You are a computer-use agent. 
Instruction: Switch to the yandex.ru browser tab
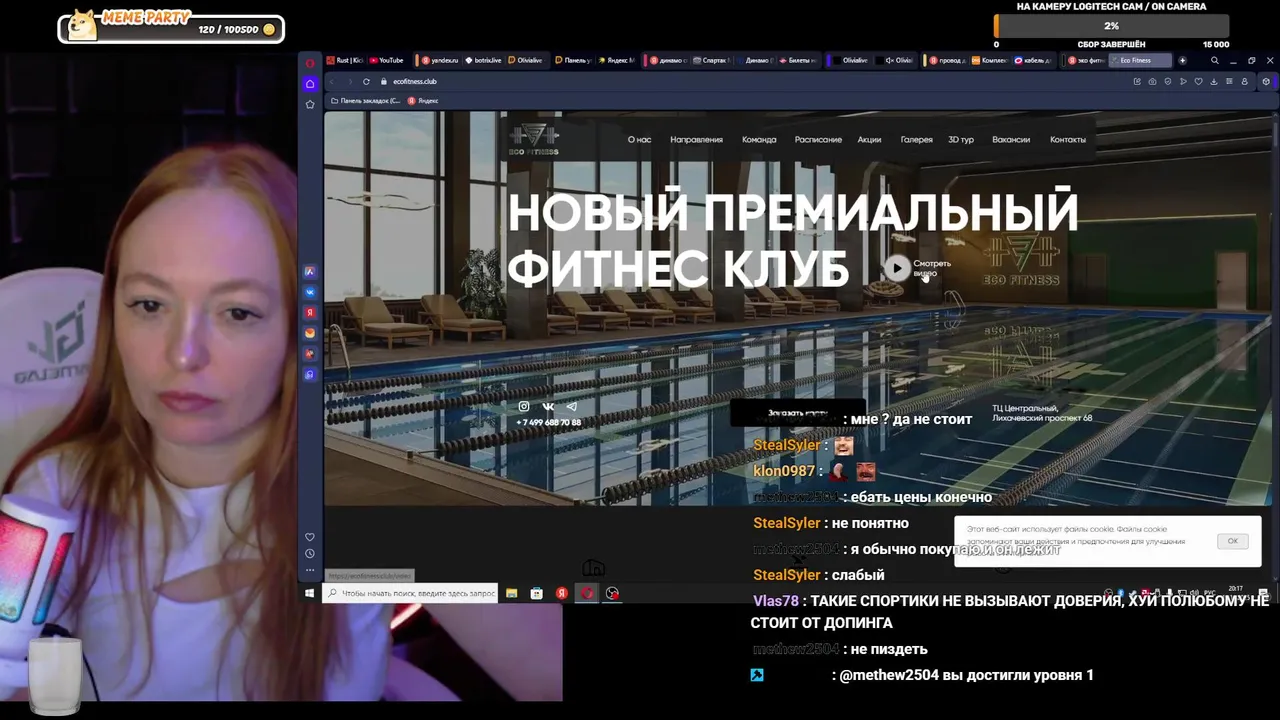pos(440,60)
